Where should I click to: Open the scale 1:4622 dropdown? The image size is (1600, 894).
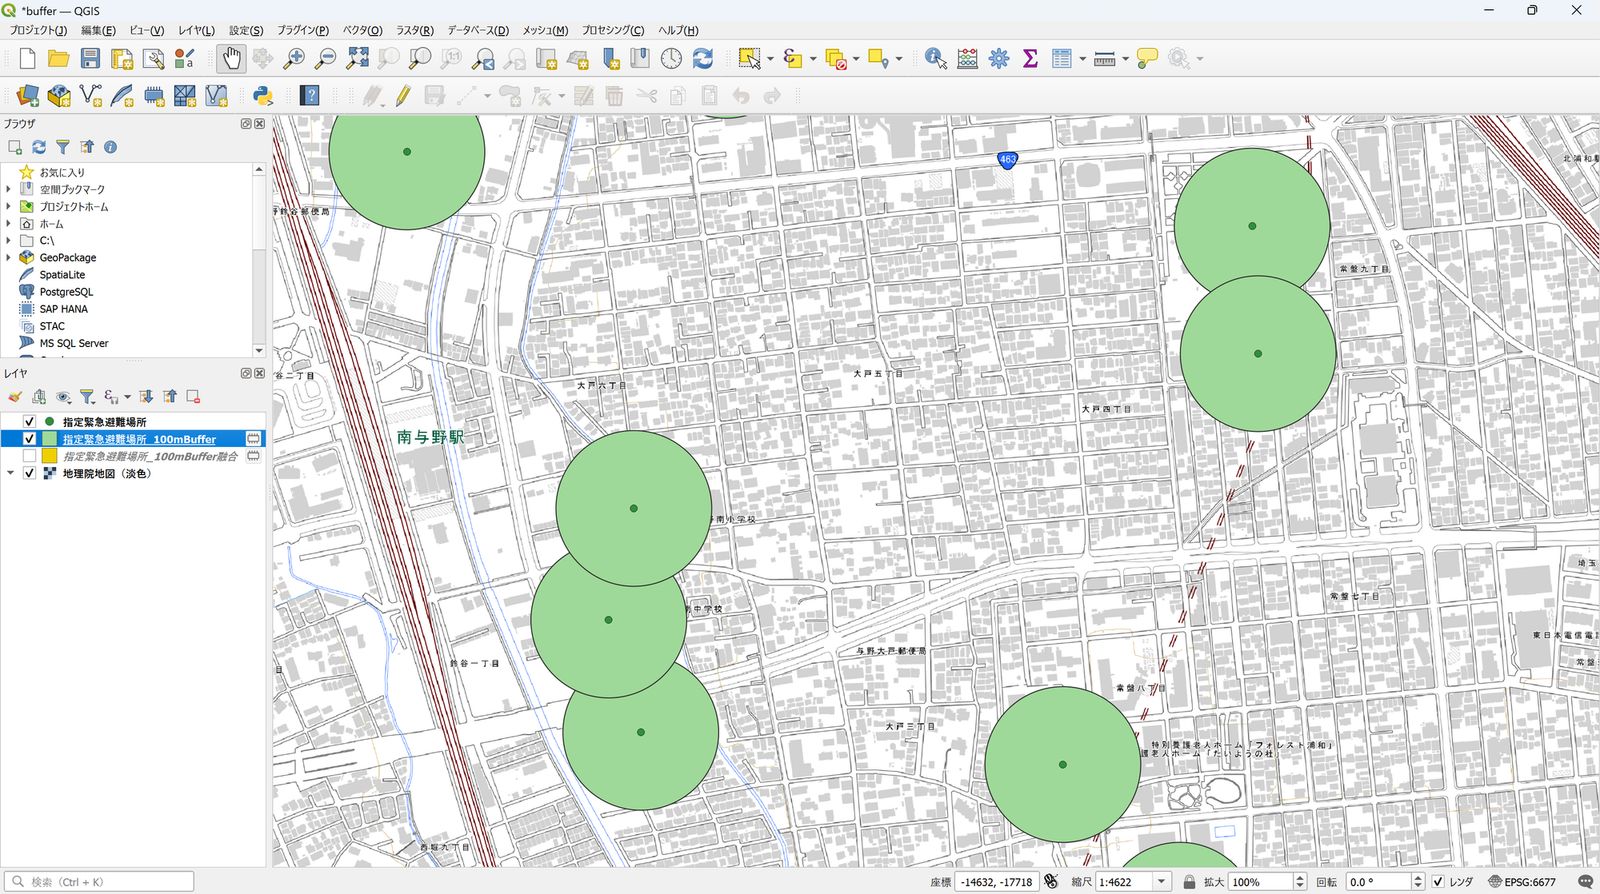(1161, 882)
